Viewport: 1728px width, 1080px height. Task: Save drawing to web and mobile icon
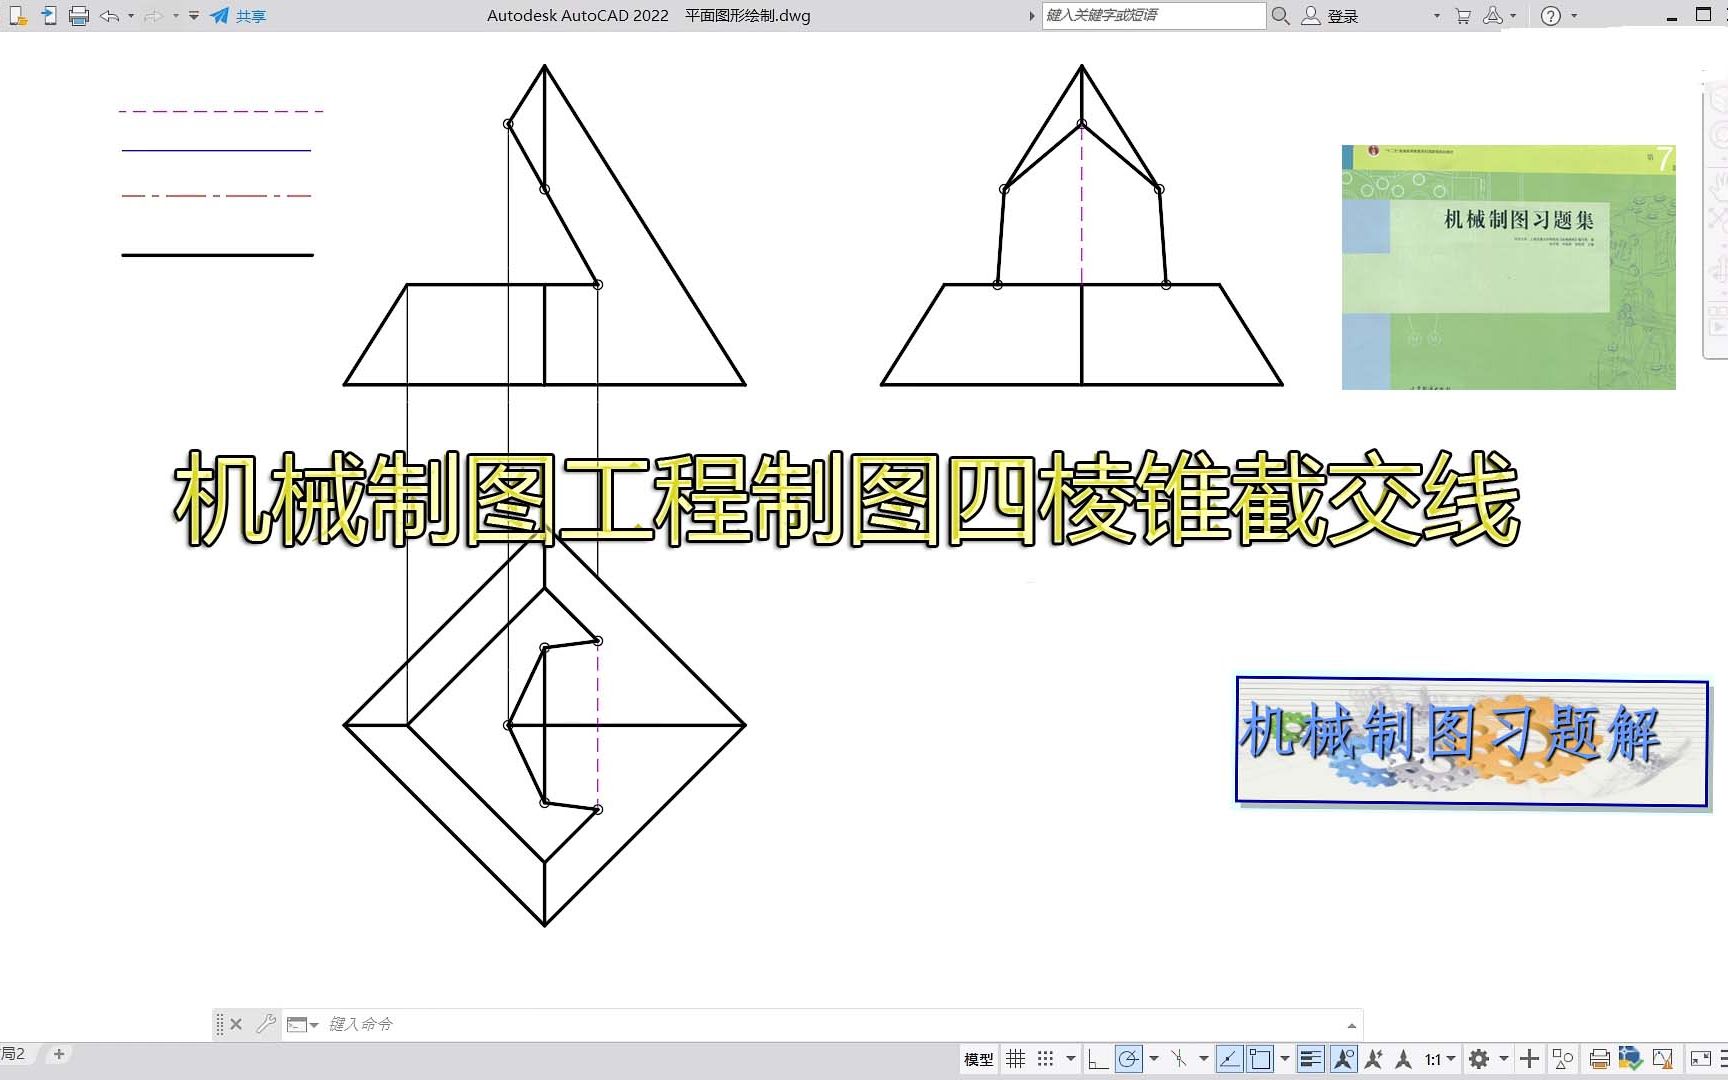point(49,15)
